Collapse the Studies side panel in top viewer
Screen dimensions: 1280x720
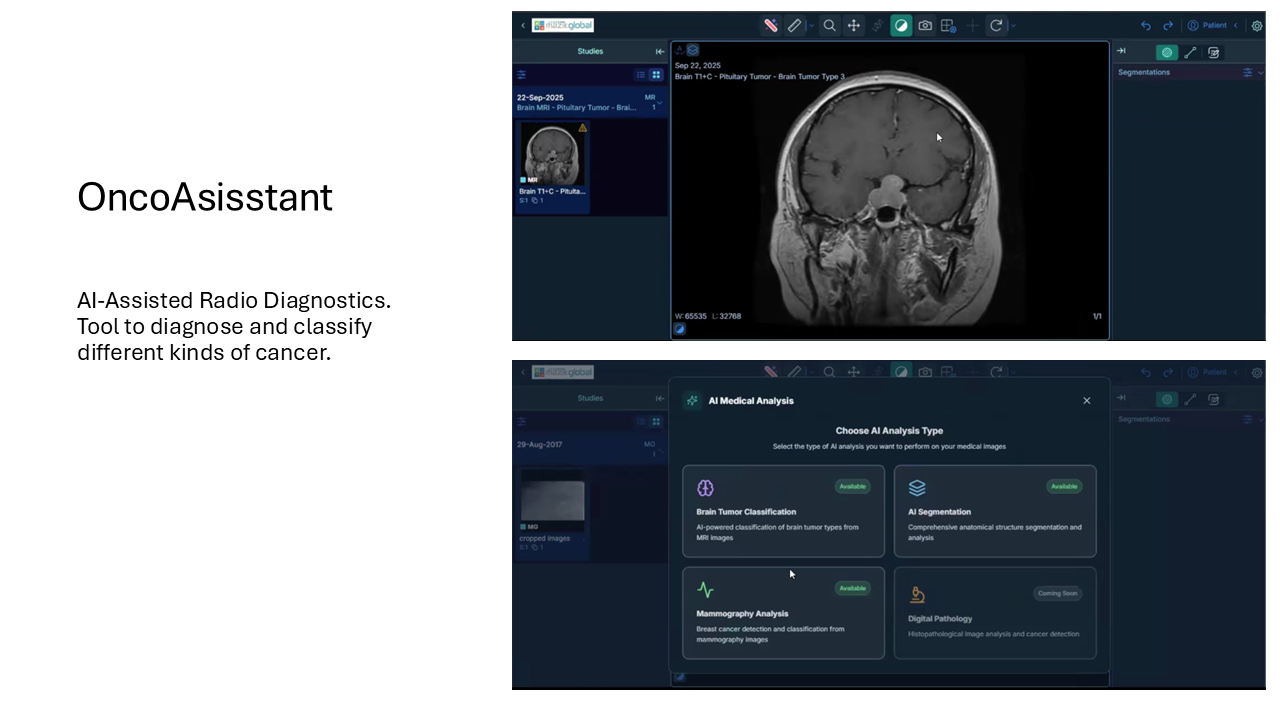(660, 52)
